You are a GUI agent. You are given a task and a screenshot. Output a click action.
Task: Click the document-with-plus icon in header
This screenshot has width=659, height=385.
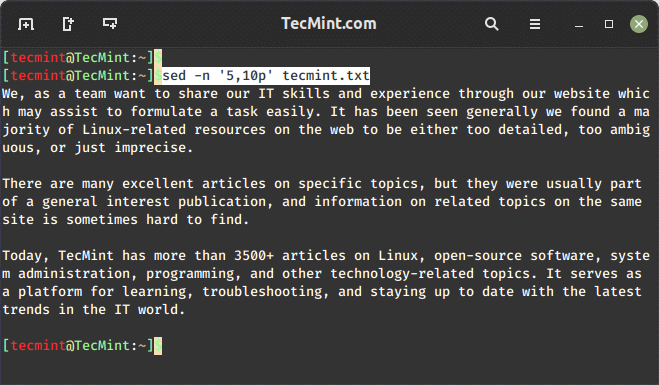coord(68,24)
